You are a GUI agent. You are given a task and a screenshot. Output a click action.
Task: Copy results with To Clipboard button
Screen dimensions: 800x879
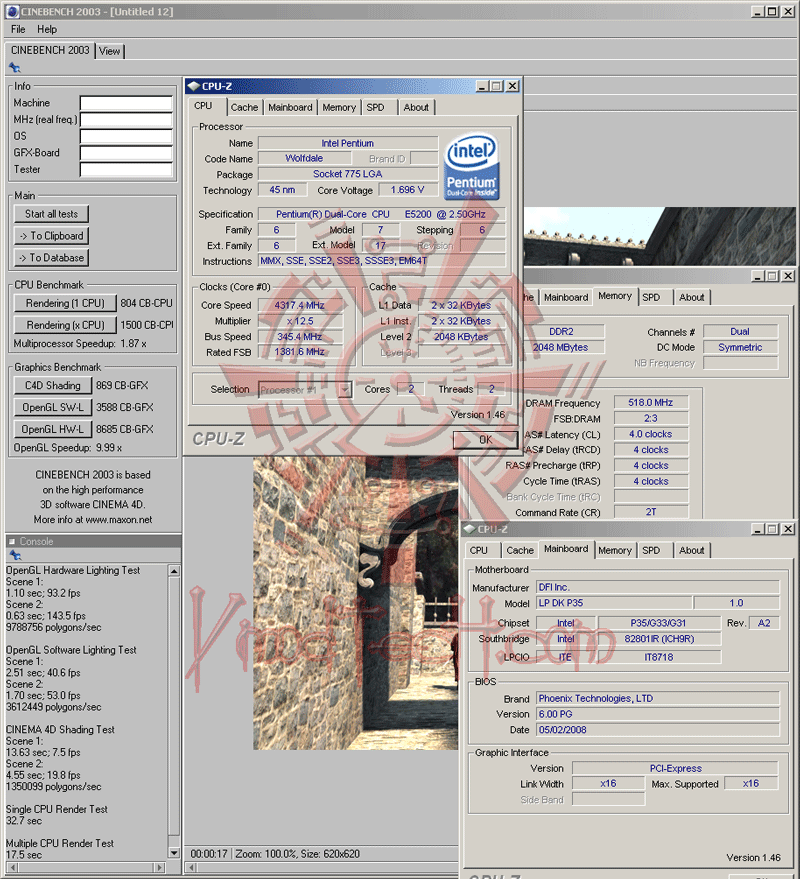[x=51, y=235]
